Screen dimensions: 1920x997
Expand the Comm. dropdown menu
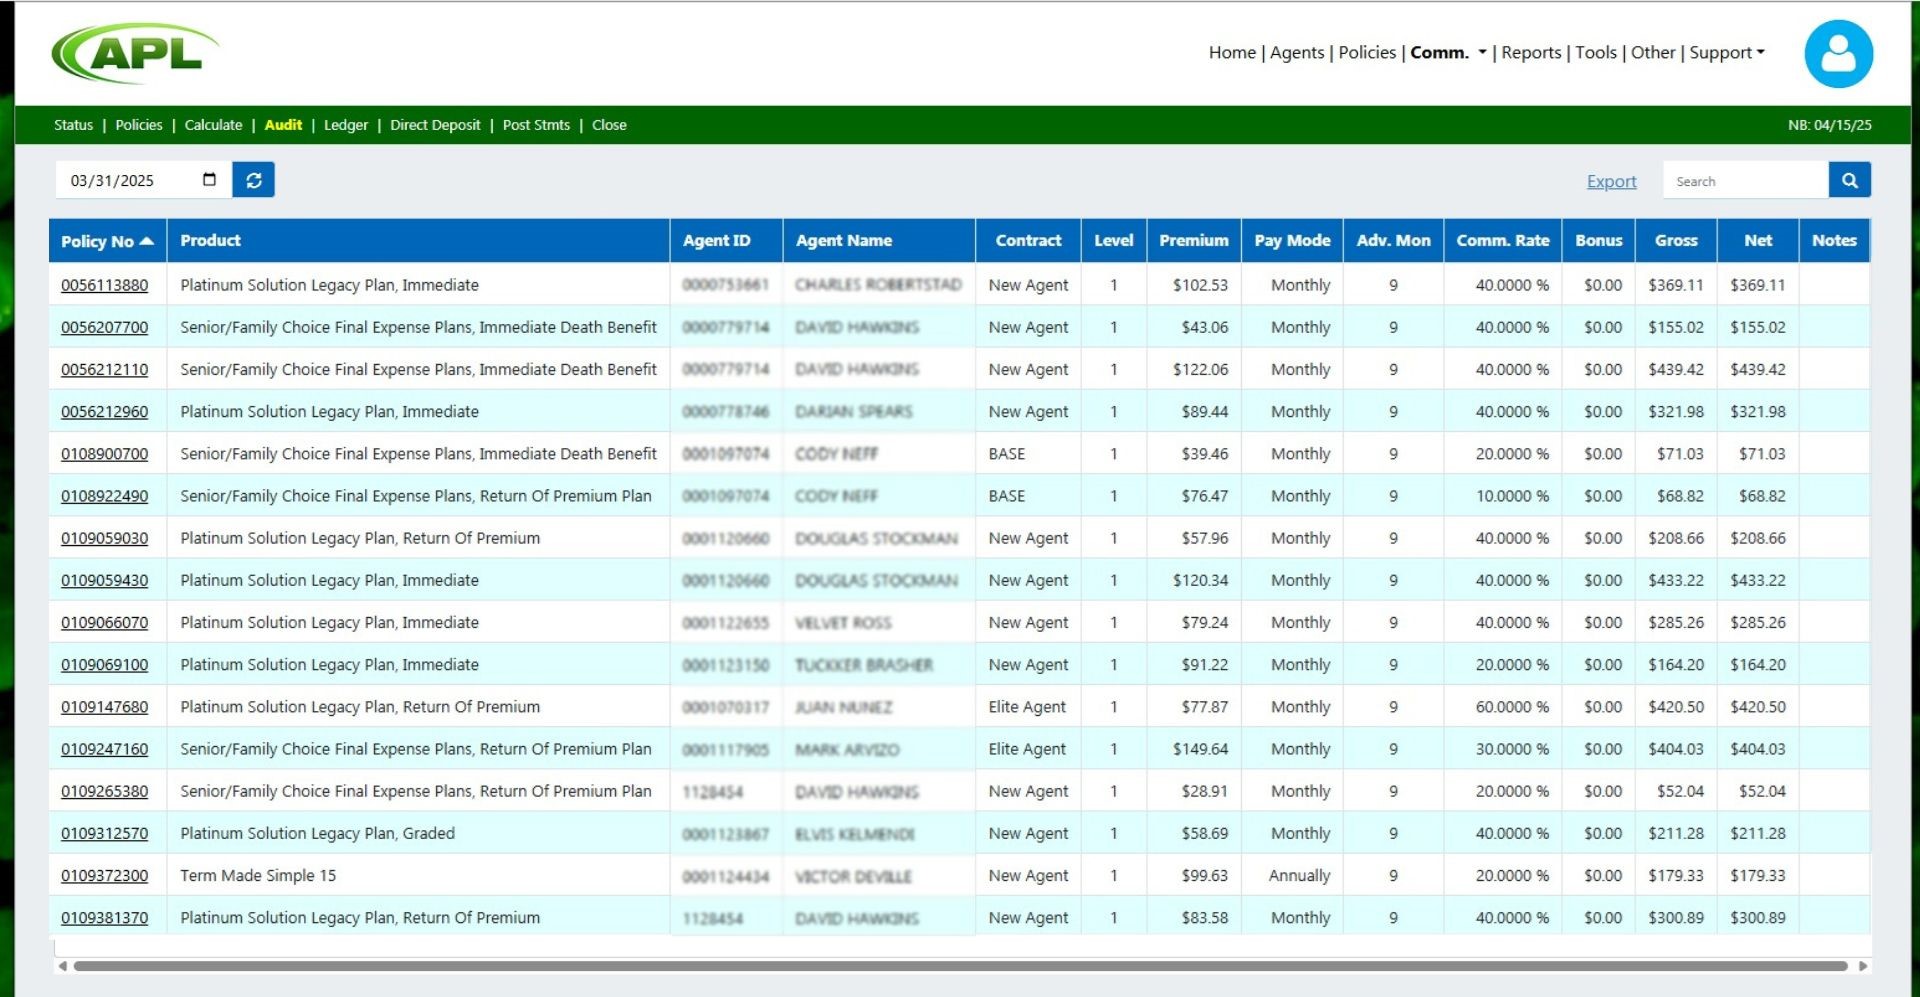(x=1448, y=53)
